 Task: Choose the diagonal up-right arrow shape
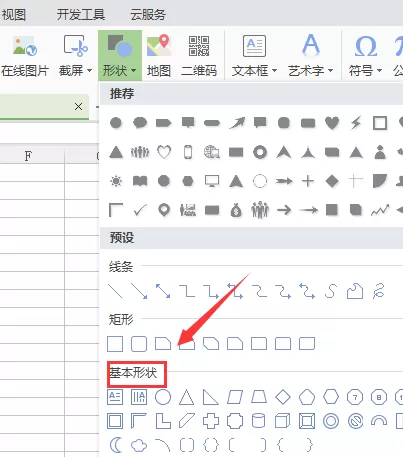237,123
